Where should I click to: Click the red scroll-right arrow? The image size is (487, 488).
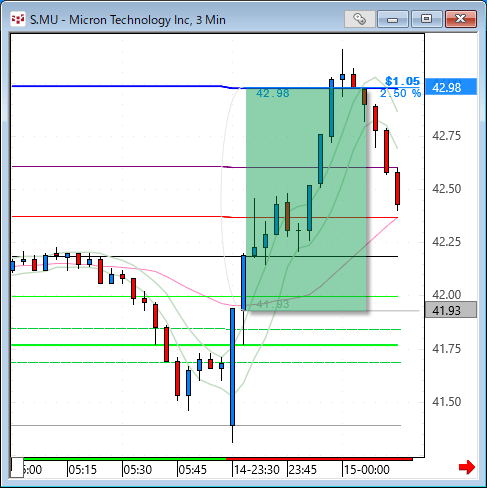[x=467, y=467]
